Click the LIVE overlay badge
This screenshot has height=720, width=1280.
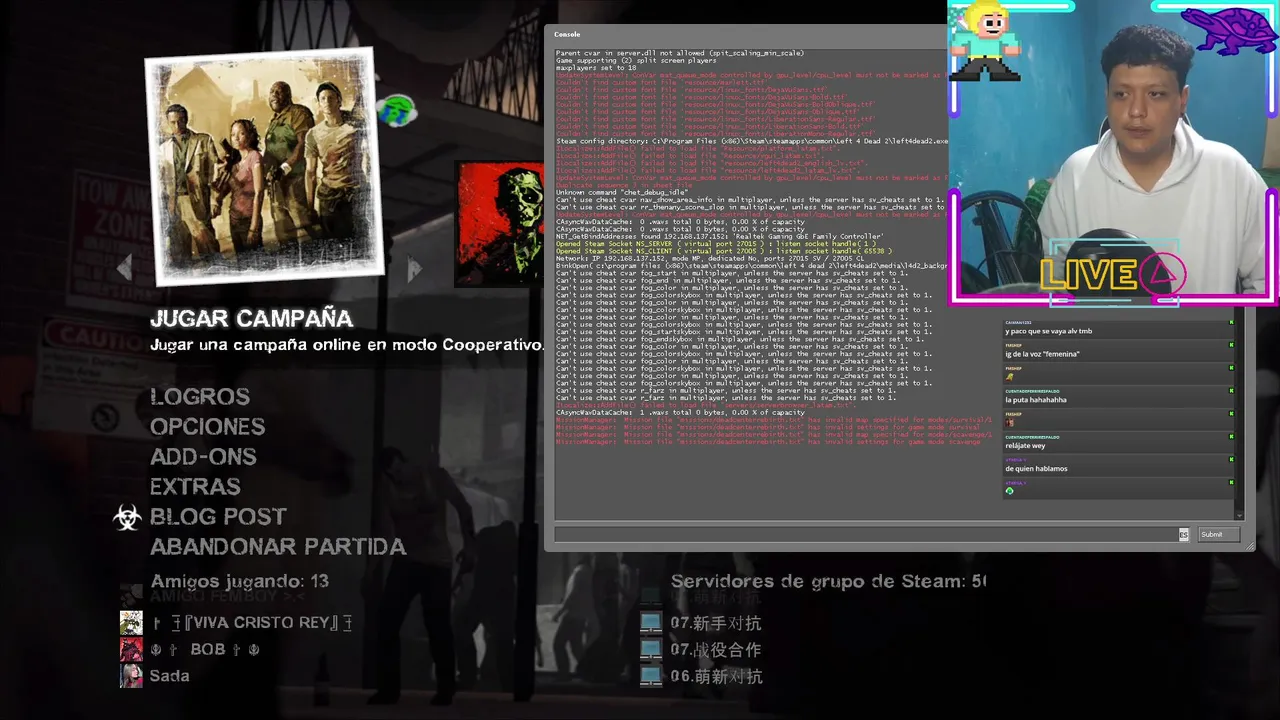[x=1113, y=274]
